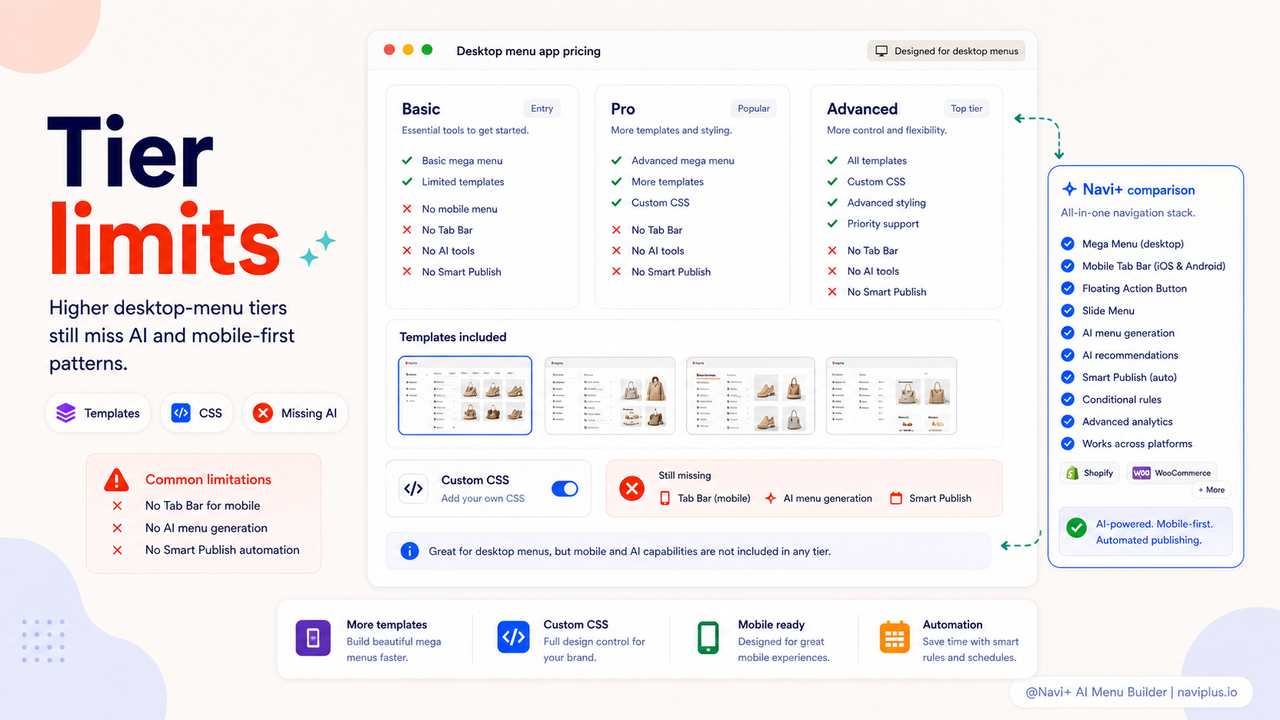Click the Templates included heading
Screen dimensions: 1280x720
tap(453, 337)
